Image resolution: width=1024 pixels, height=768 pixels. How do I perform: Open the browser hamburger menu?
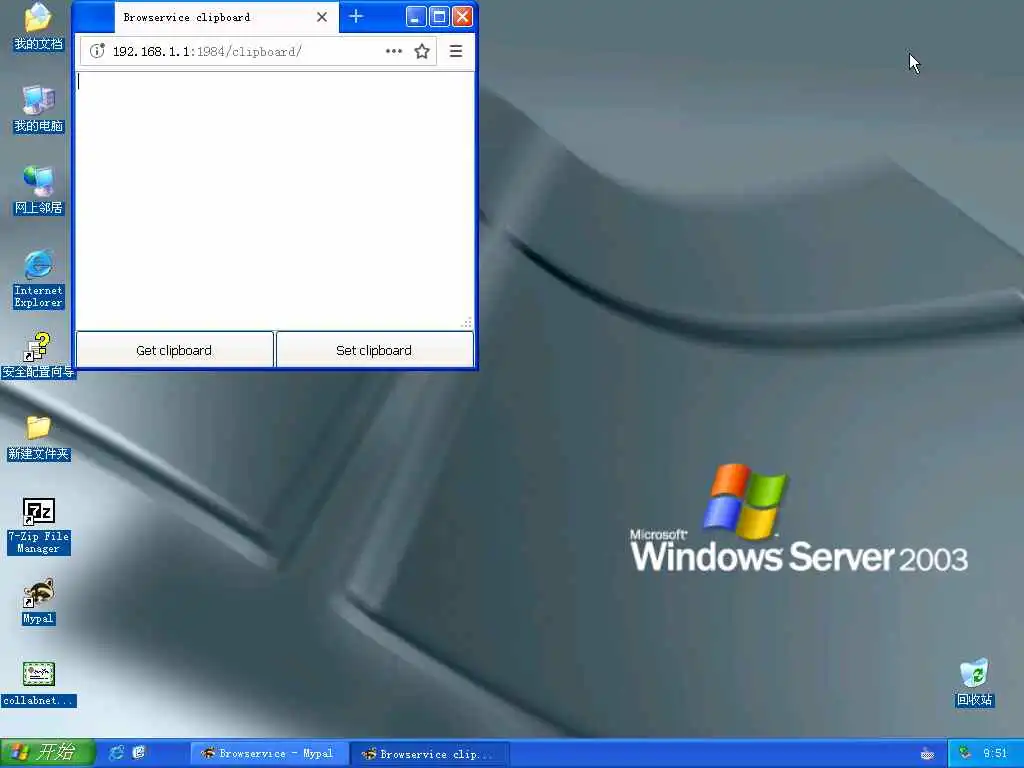point(456,51)
